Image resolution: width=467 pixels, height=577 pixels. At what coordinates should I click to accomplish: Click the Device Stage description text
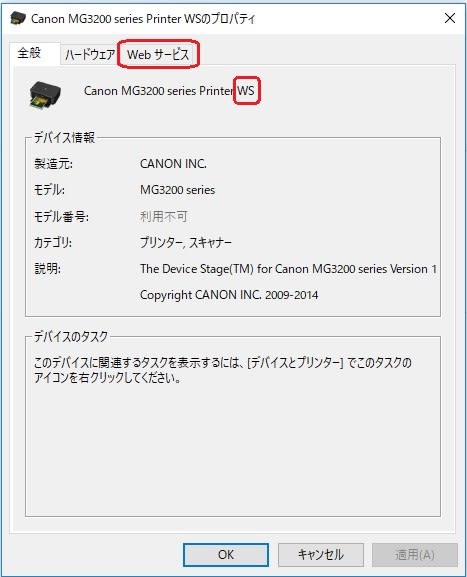288,269
